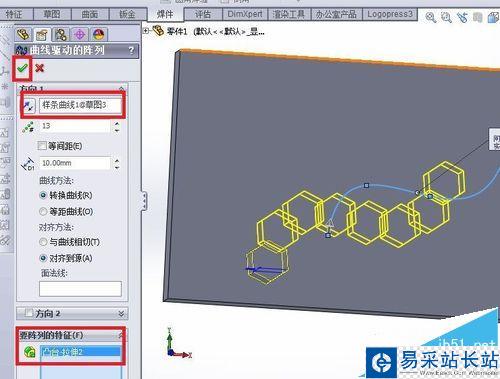The height and width of the screenshot is (379, 500).
Task: Switch to the 草图 tab
Action: coord(52,14)
